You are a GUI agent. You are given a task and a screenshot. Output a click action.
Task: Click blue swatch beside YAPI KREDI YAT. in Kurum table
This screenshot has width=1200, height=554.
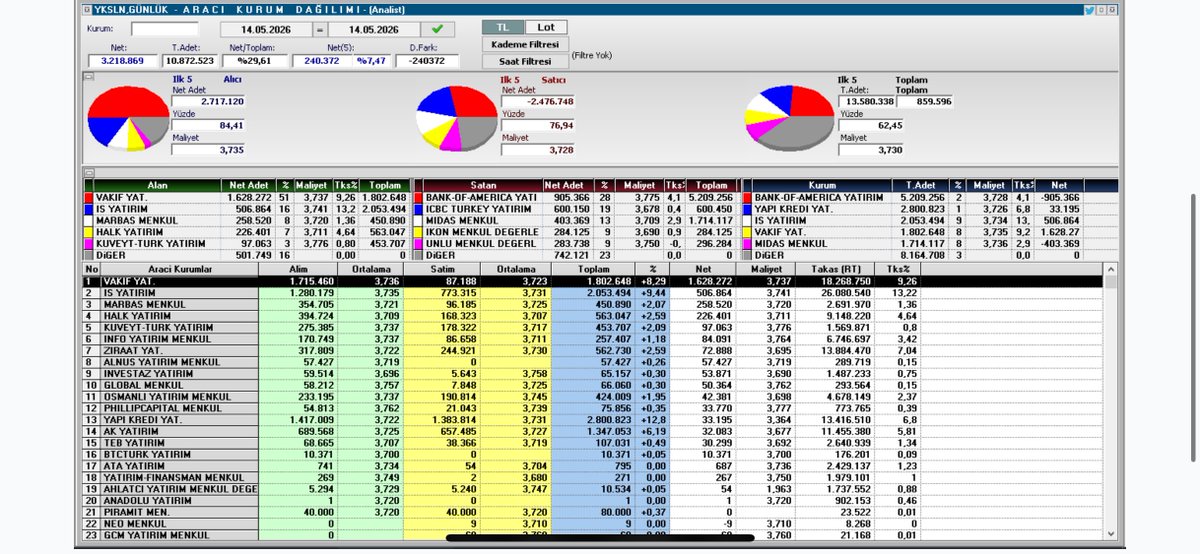point(748,210)
